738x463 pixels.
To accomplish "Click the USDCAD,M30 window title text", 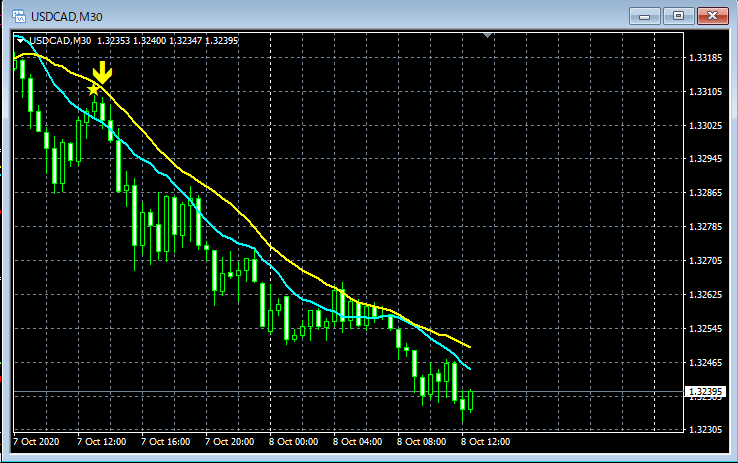I will pyautogui.click(x=67, y=17).
